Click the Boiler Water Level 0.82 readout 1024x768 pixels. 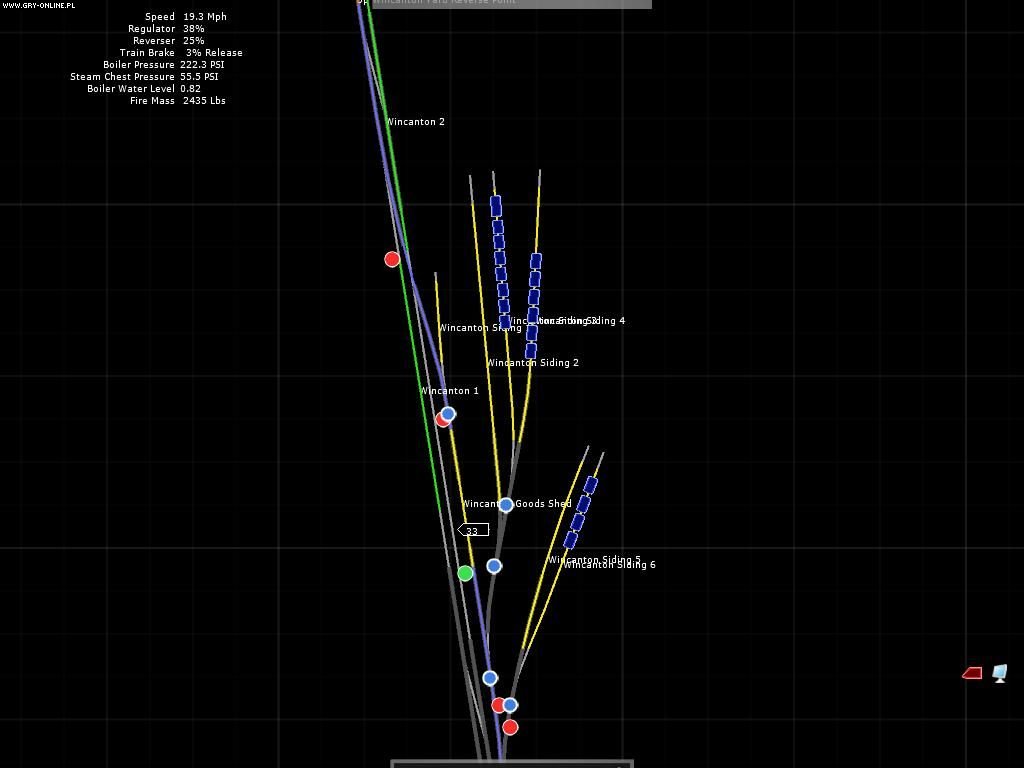point(144,89)
